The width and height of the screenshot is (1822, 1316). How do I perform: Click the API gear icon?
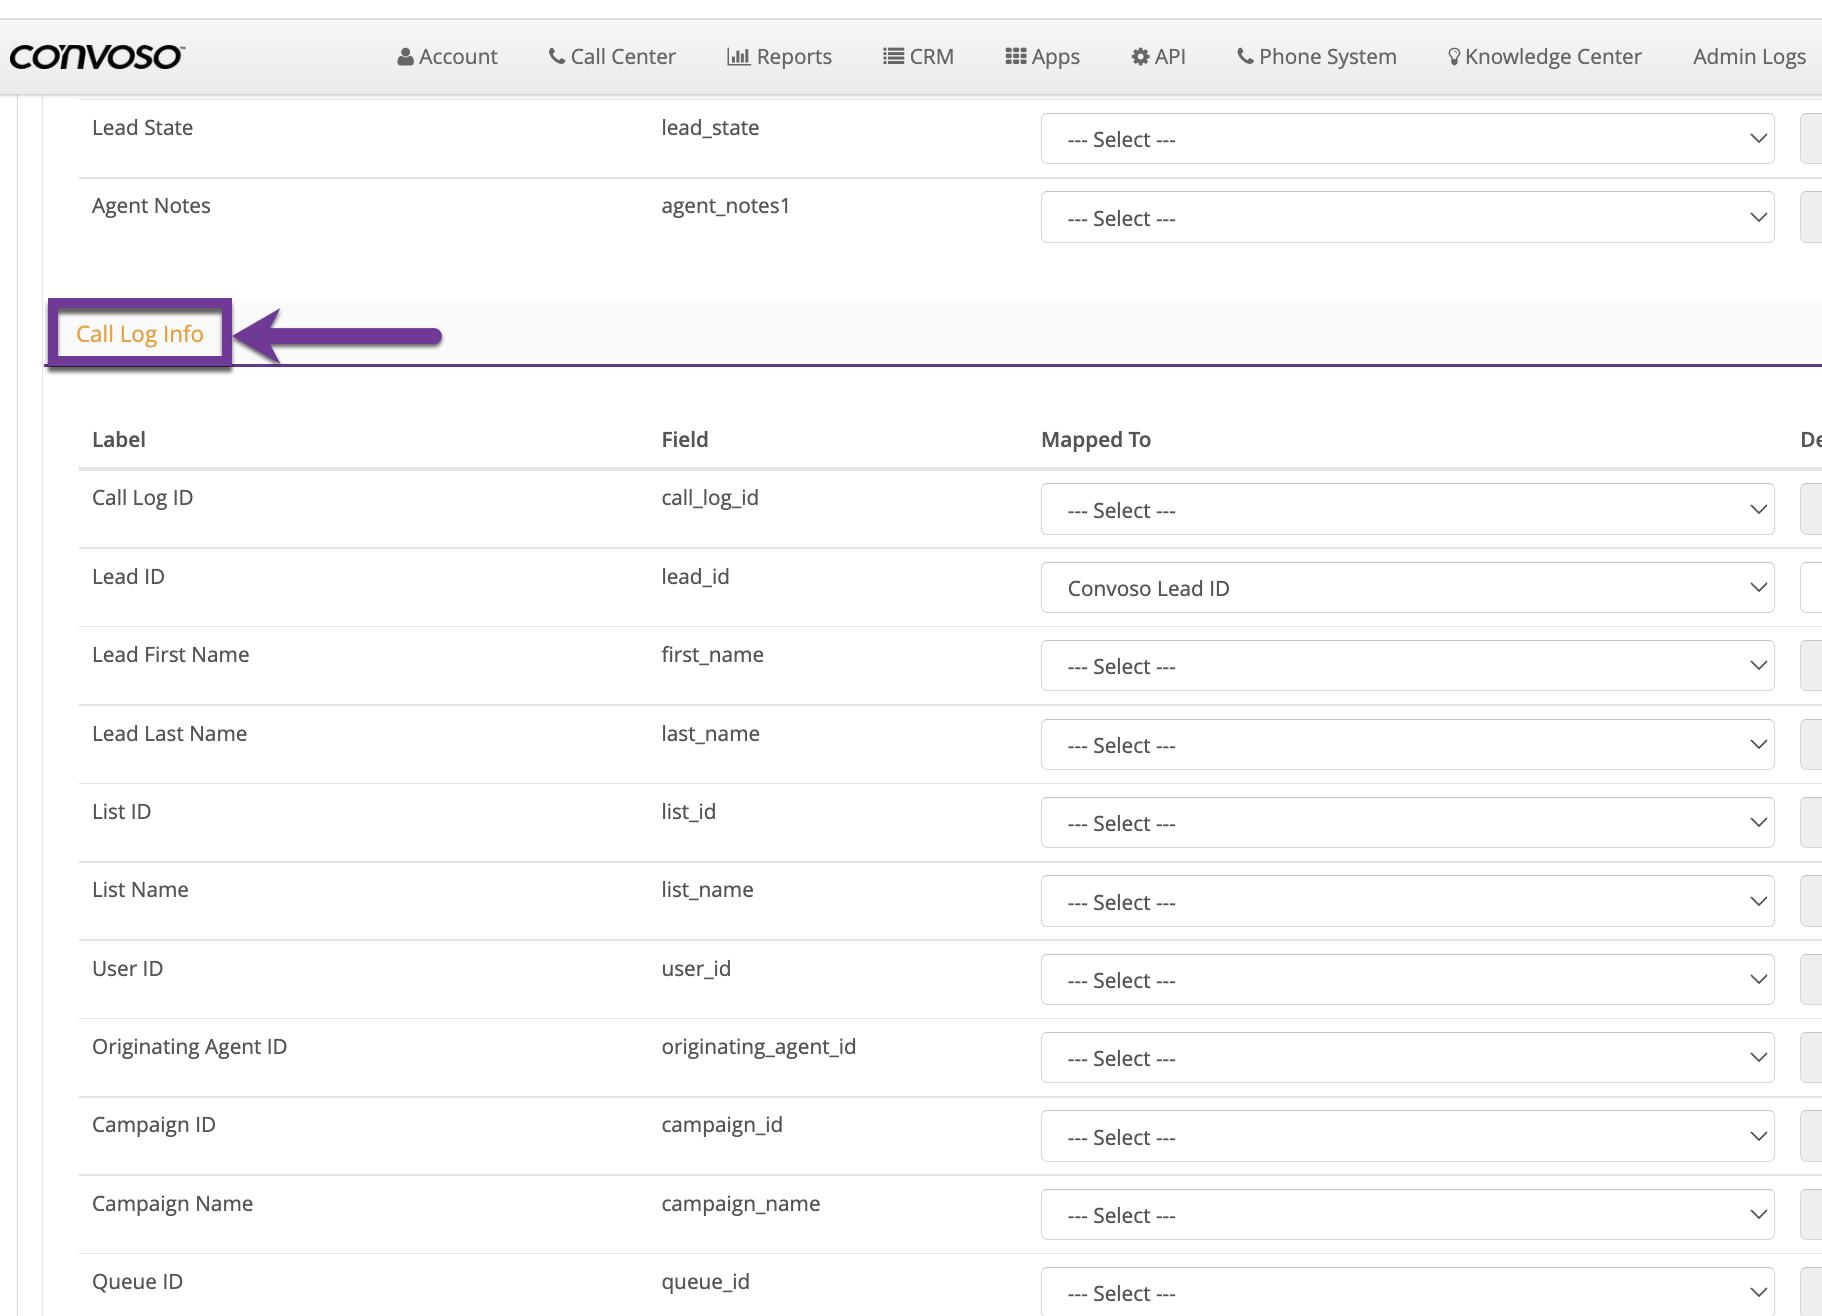(x=1140, y=57)
